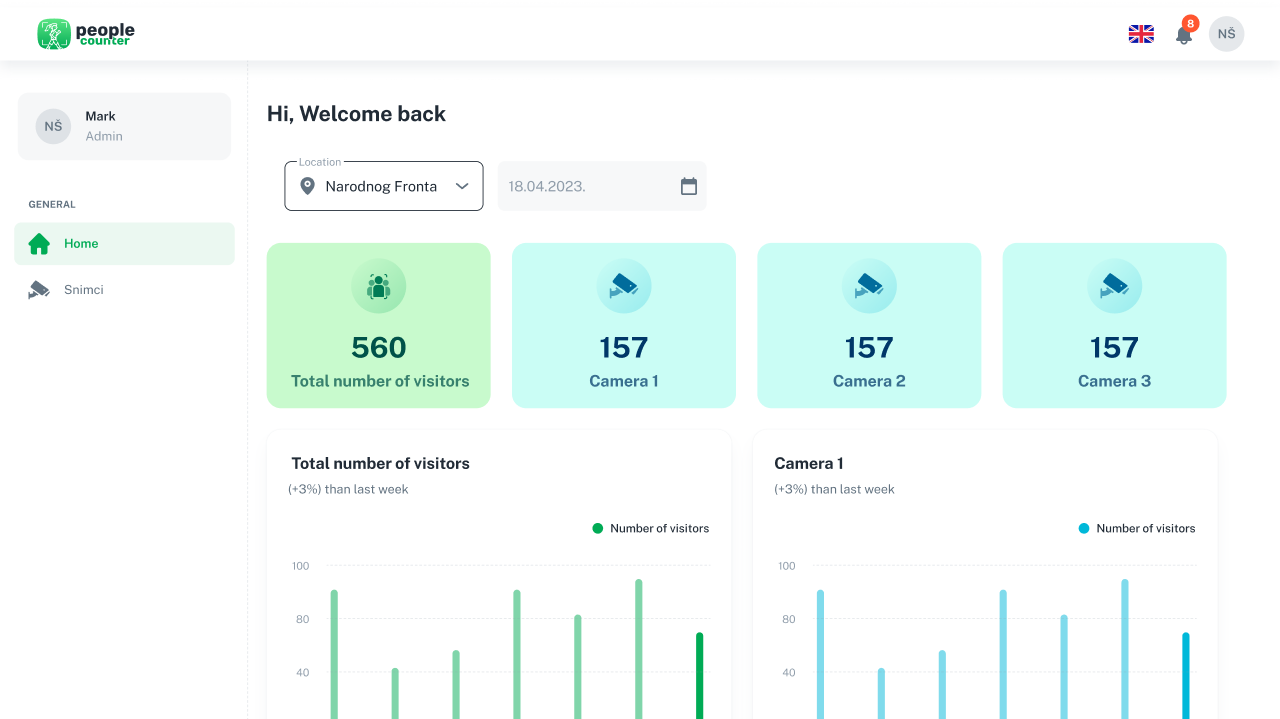Image resolution: width=1280 pixels, height=719 pixels.
Task: Open notifications bell with 8 badge
Action: [1184, 34]
